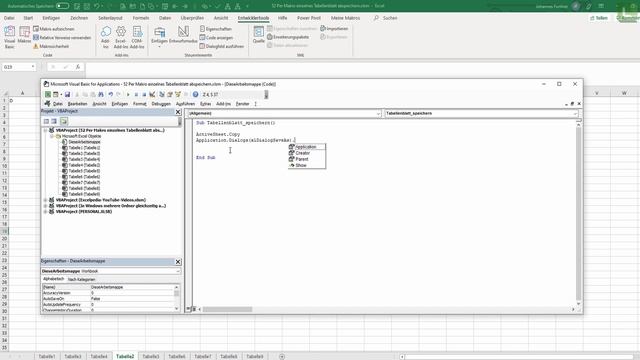Add a new sheet with plus icon

coord(282,356)
